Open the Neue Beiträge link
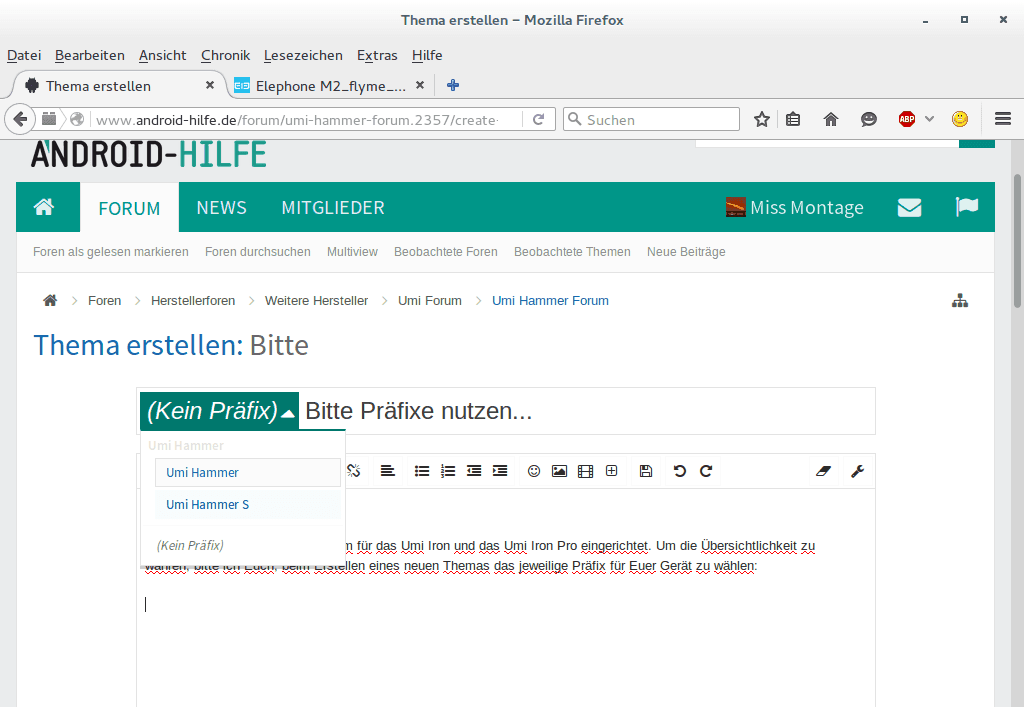This screenshot has width=1024, height=707. tap(686, 252)
